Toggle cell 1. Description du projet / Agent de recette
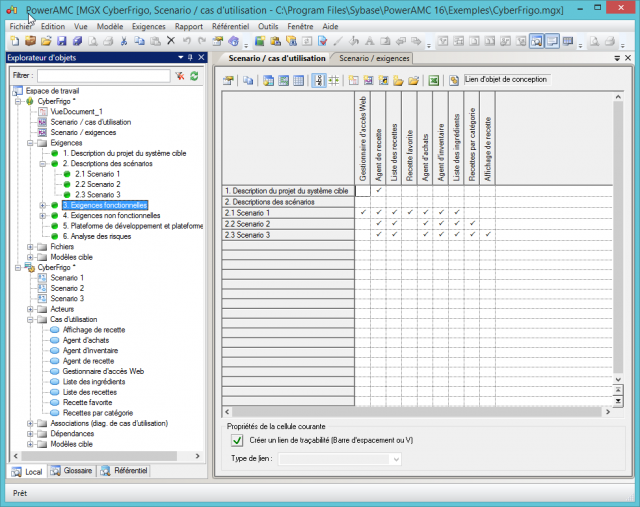640x507 pixels. click(x=379, y=191)
